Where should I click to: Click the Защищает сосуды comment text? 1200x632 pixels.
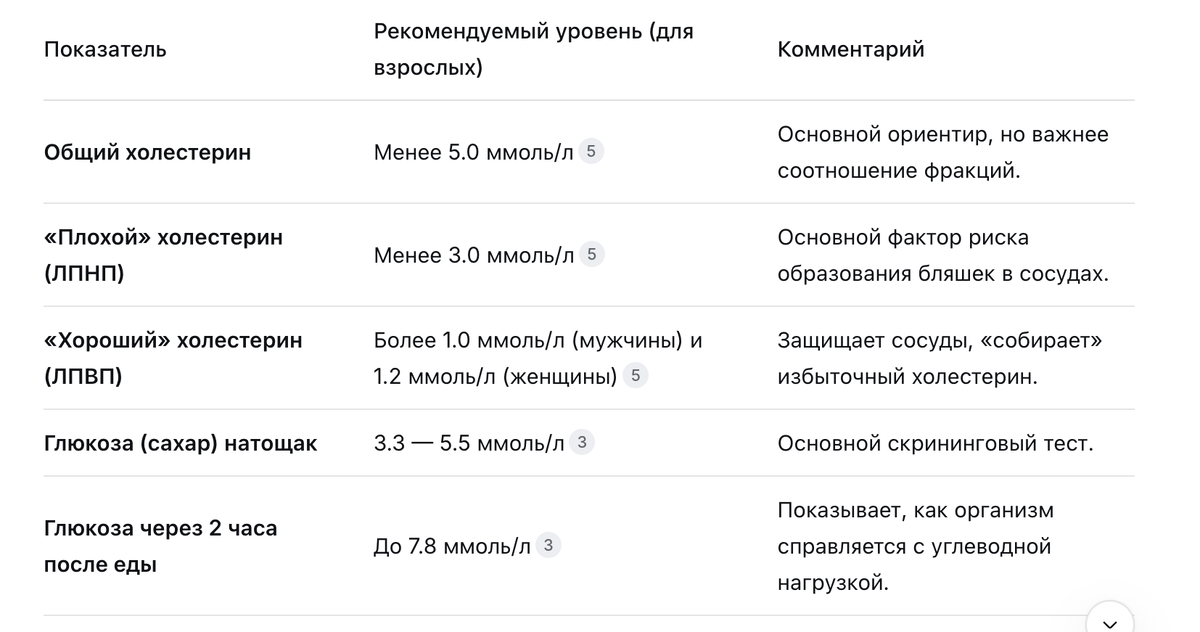click(x=940, y=358)
